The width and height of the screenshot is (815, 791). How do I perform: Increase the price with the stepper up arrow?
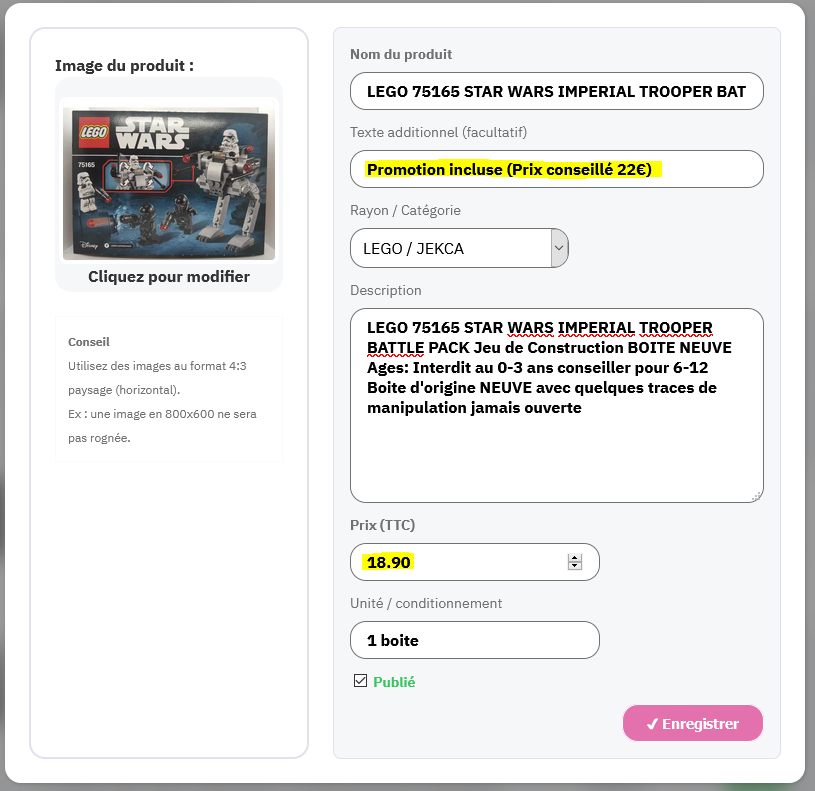coord(574,558)
